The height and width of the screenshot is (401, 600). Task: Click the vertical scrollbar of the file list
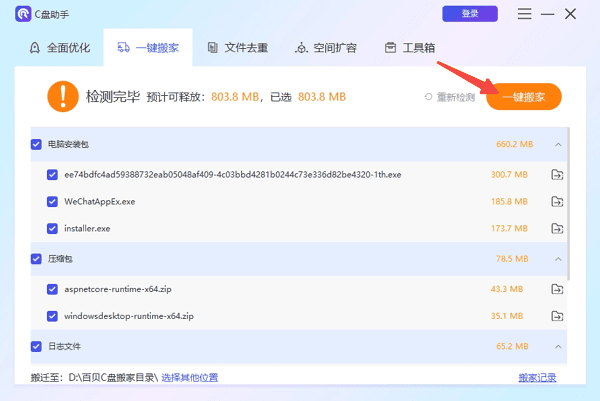click(x=571, y=200)
